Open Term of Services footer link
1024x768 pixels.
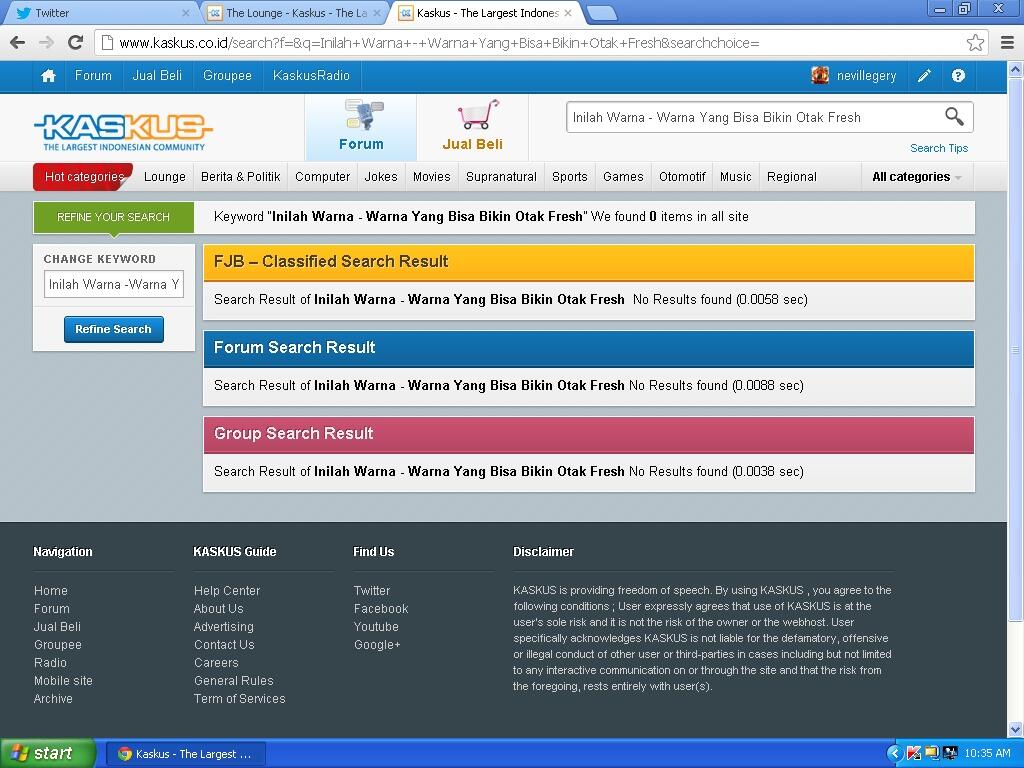(x=240, y=699)
